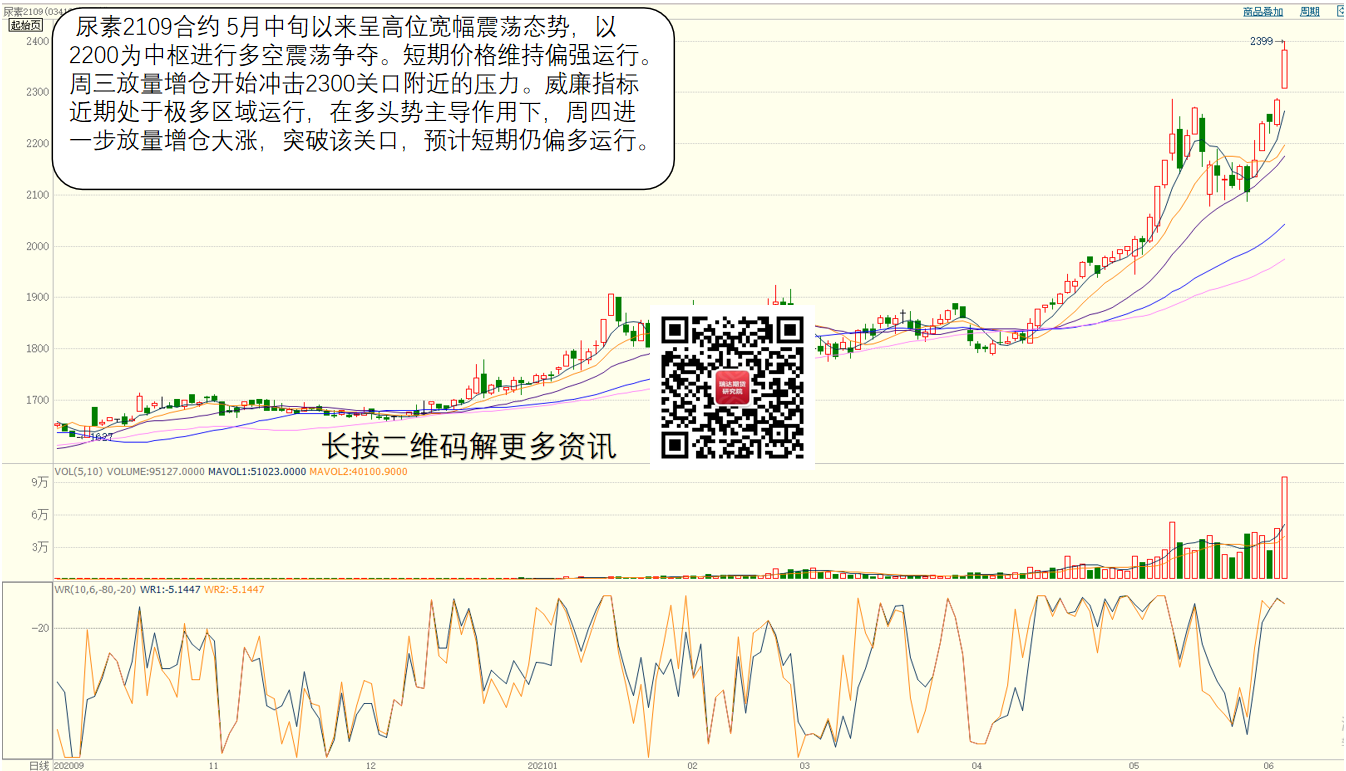Open the 商品叠加 link

click(1262, 12)
